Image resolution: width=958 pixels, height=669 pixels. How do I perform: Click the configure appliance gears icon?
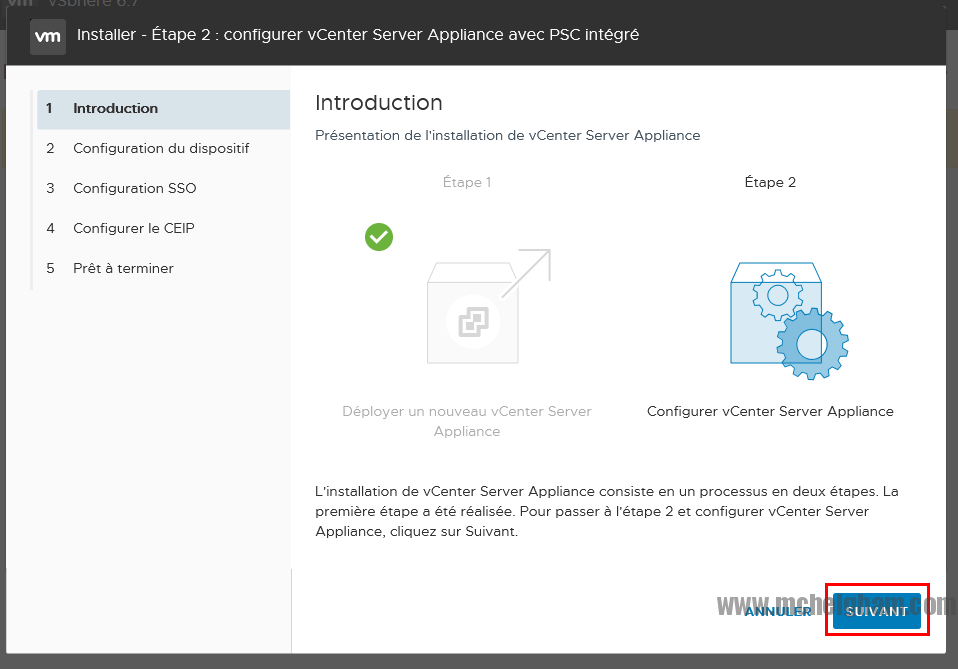coord(789,321)
